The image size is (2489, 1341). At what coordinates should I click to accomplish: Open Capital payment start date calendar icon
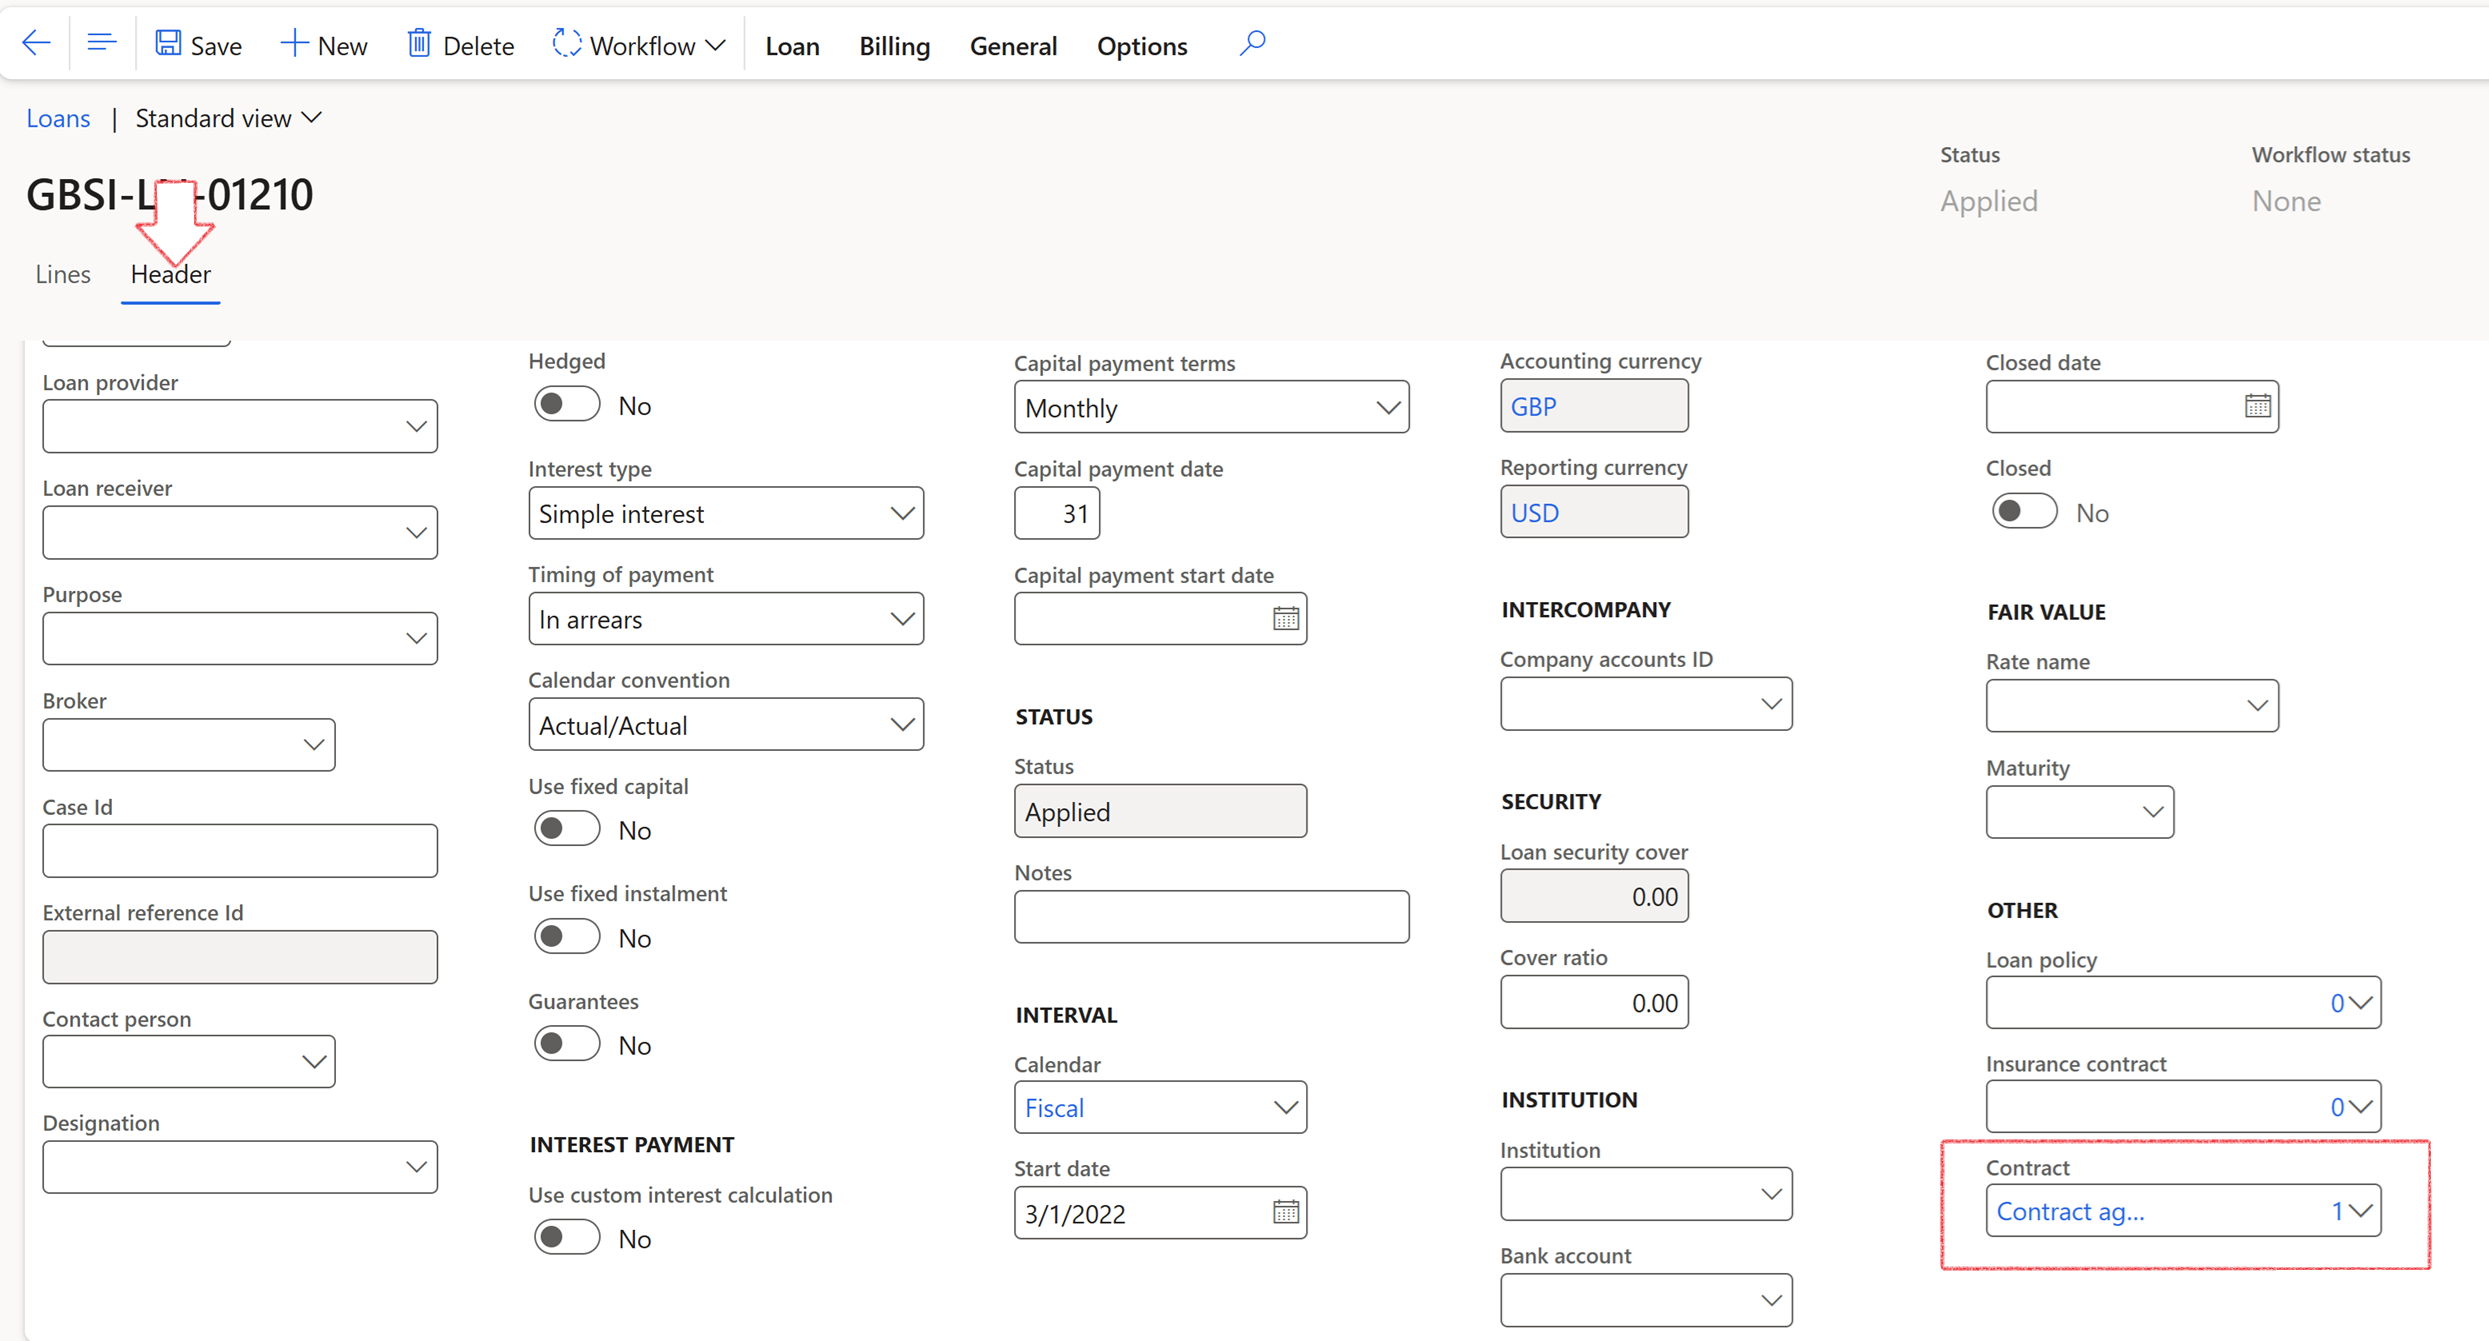[1285, 619]
